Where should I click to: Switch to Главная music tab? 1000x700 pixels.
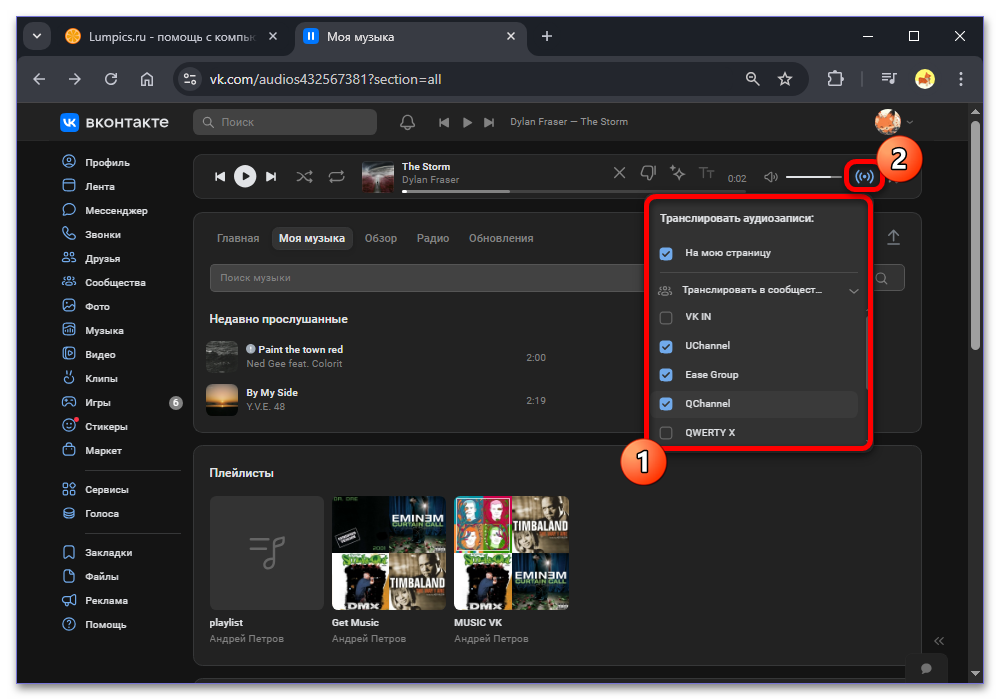click(238, 238)
